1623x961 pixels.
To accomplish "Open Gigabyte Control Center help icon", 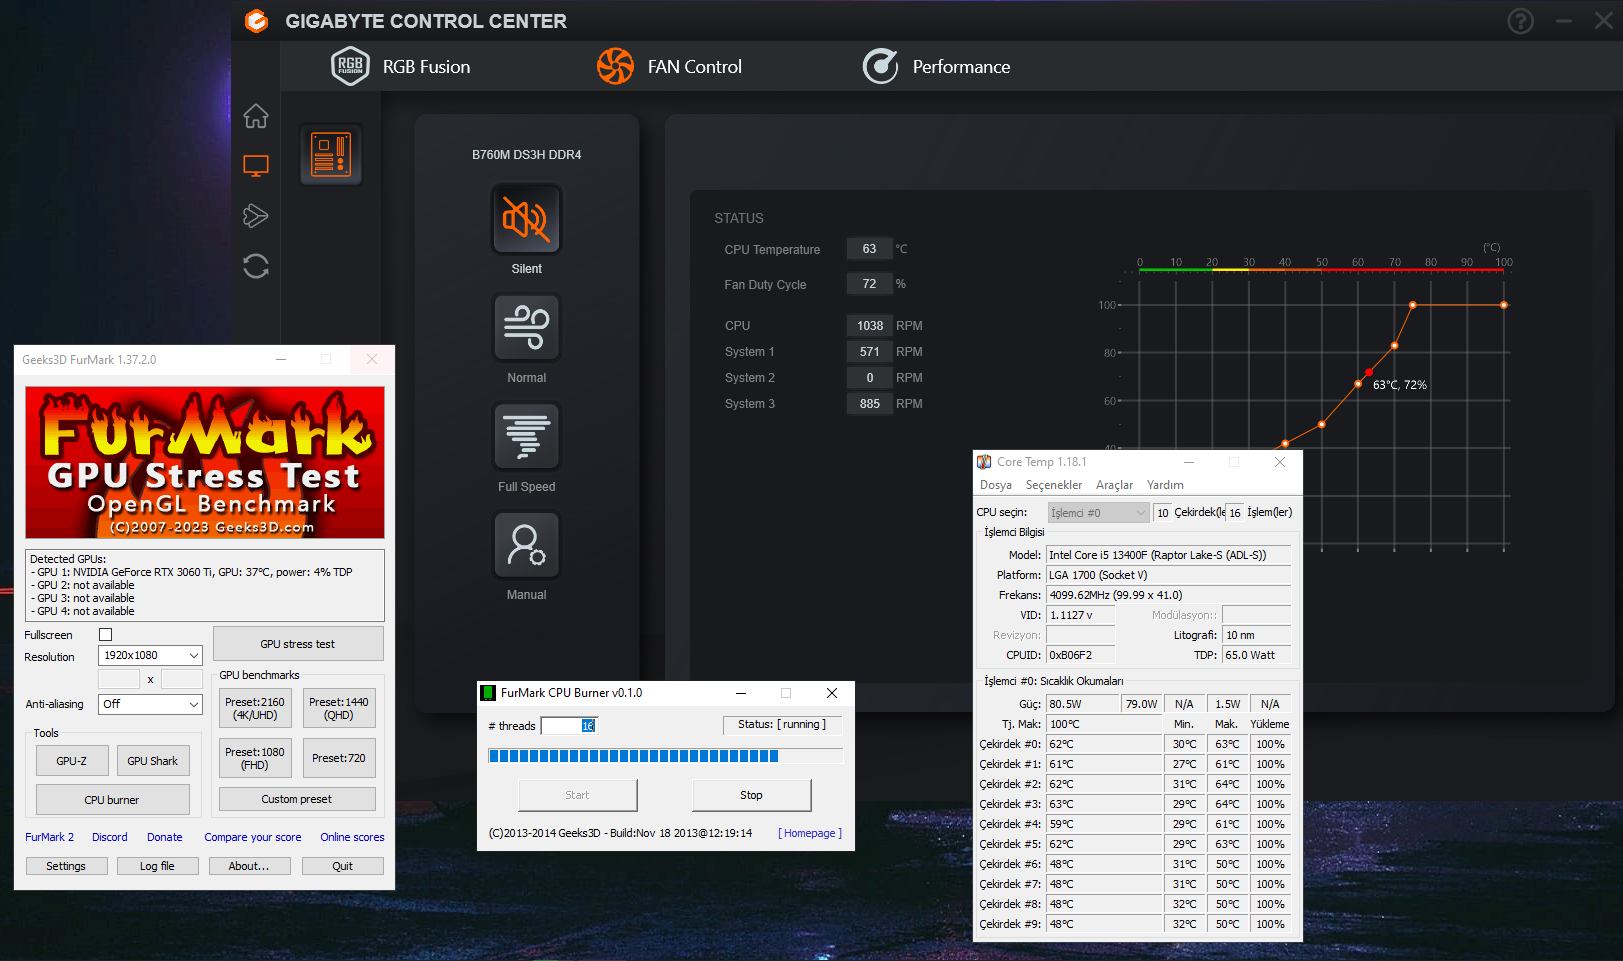I will tap(1520, 21).
